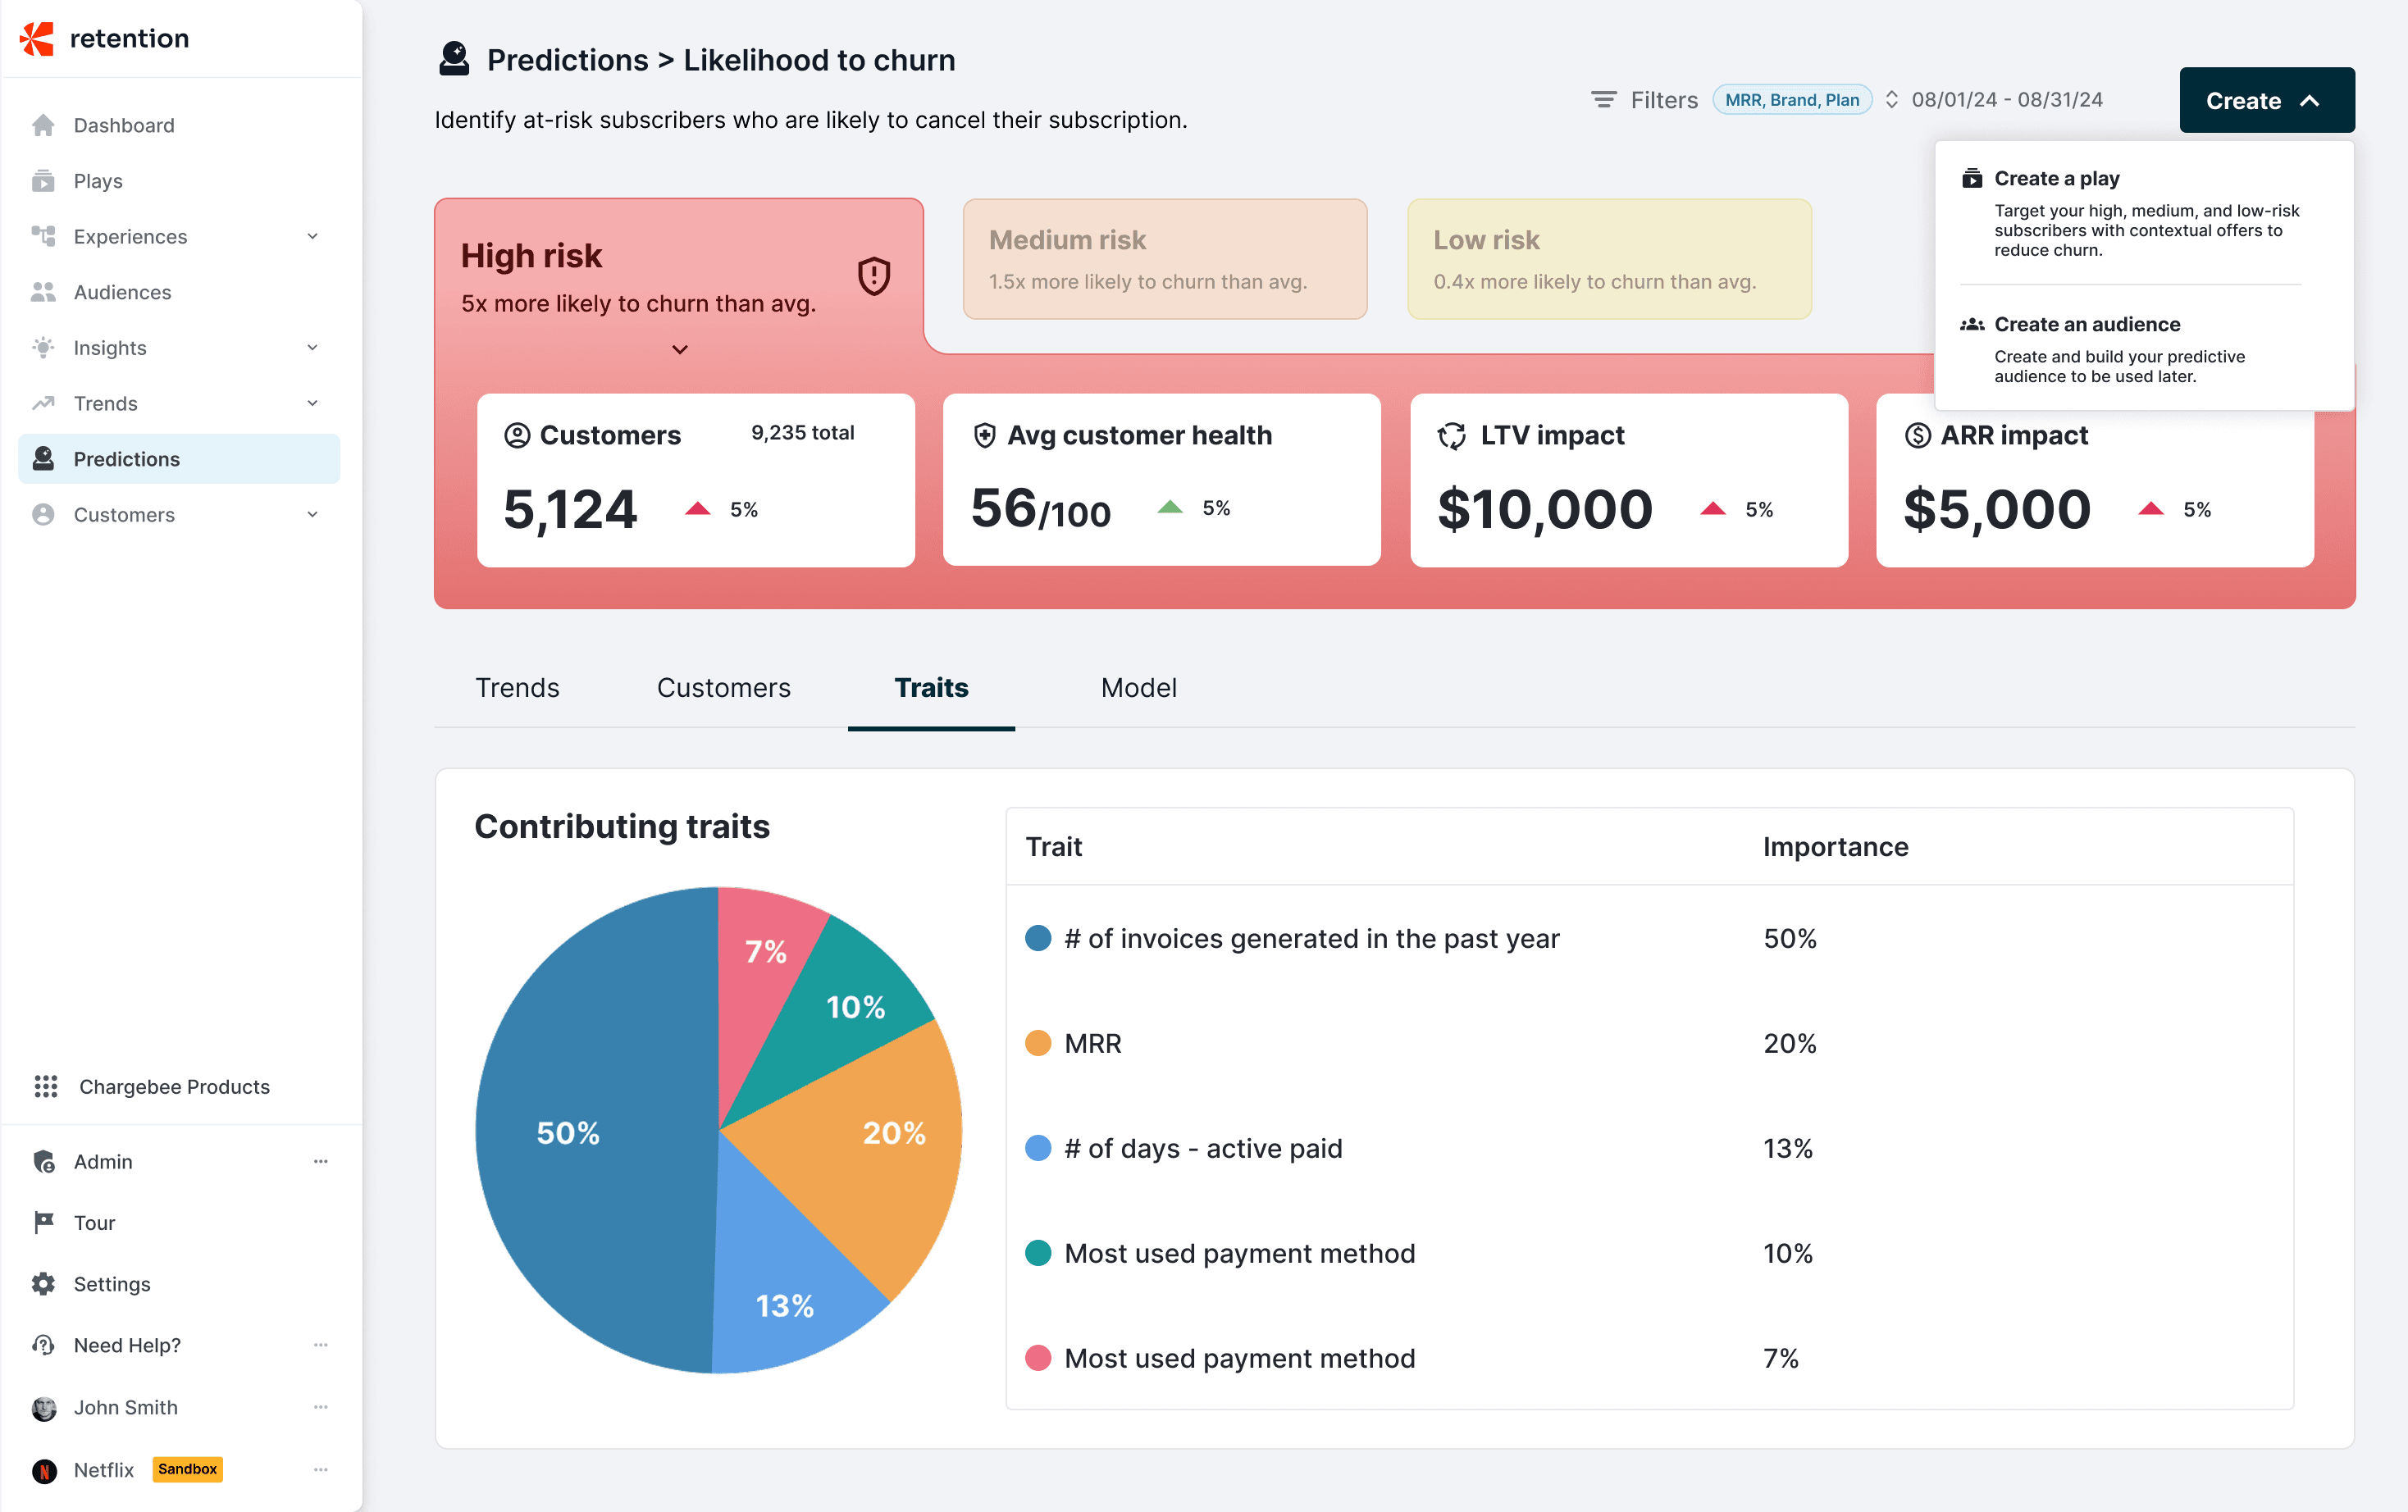Open Admin more options ellipsis
Viewport: 2408px width, 1512px height.
[x=320, y=1161]
